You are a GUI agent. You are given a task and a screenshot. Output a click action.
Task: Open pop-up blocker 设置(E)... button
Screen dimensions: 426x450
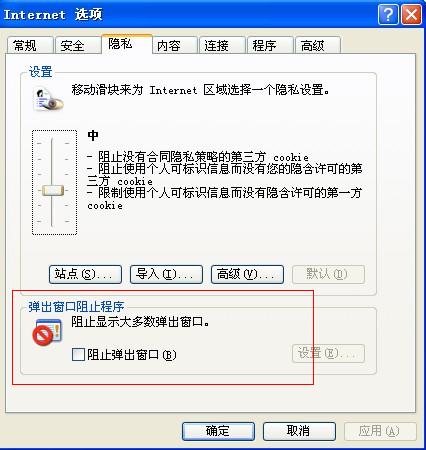[x=328, y=353]
